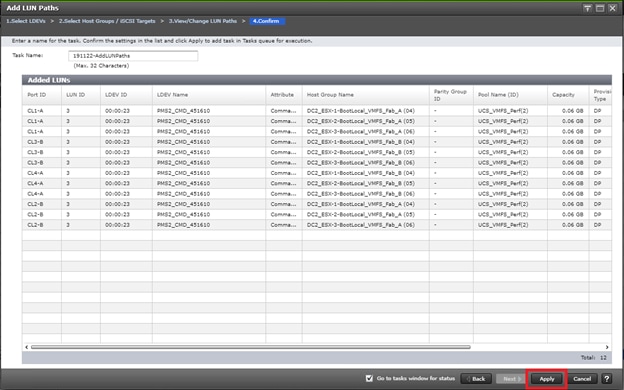The height and width of the screenshot is (390, 624).
Task: Select row DC2_ESX-2-BootLocal_VMFS_Fab_B (05) on CL3-B
Action: 317,152
